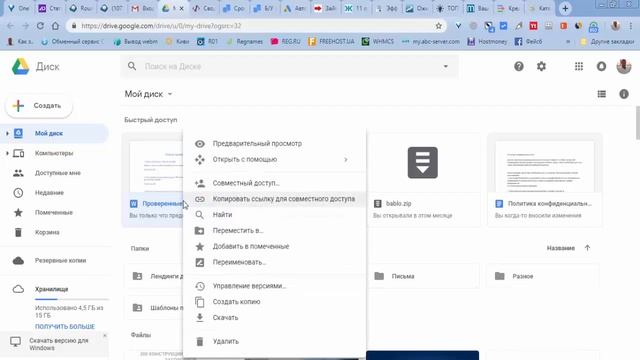Expand the Мой диск tree arrow
640x360 pixels.
(7, 133)
